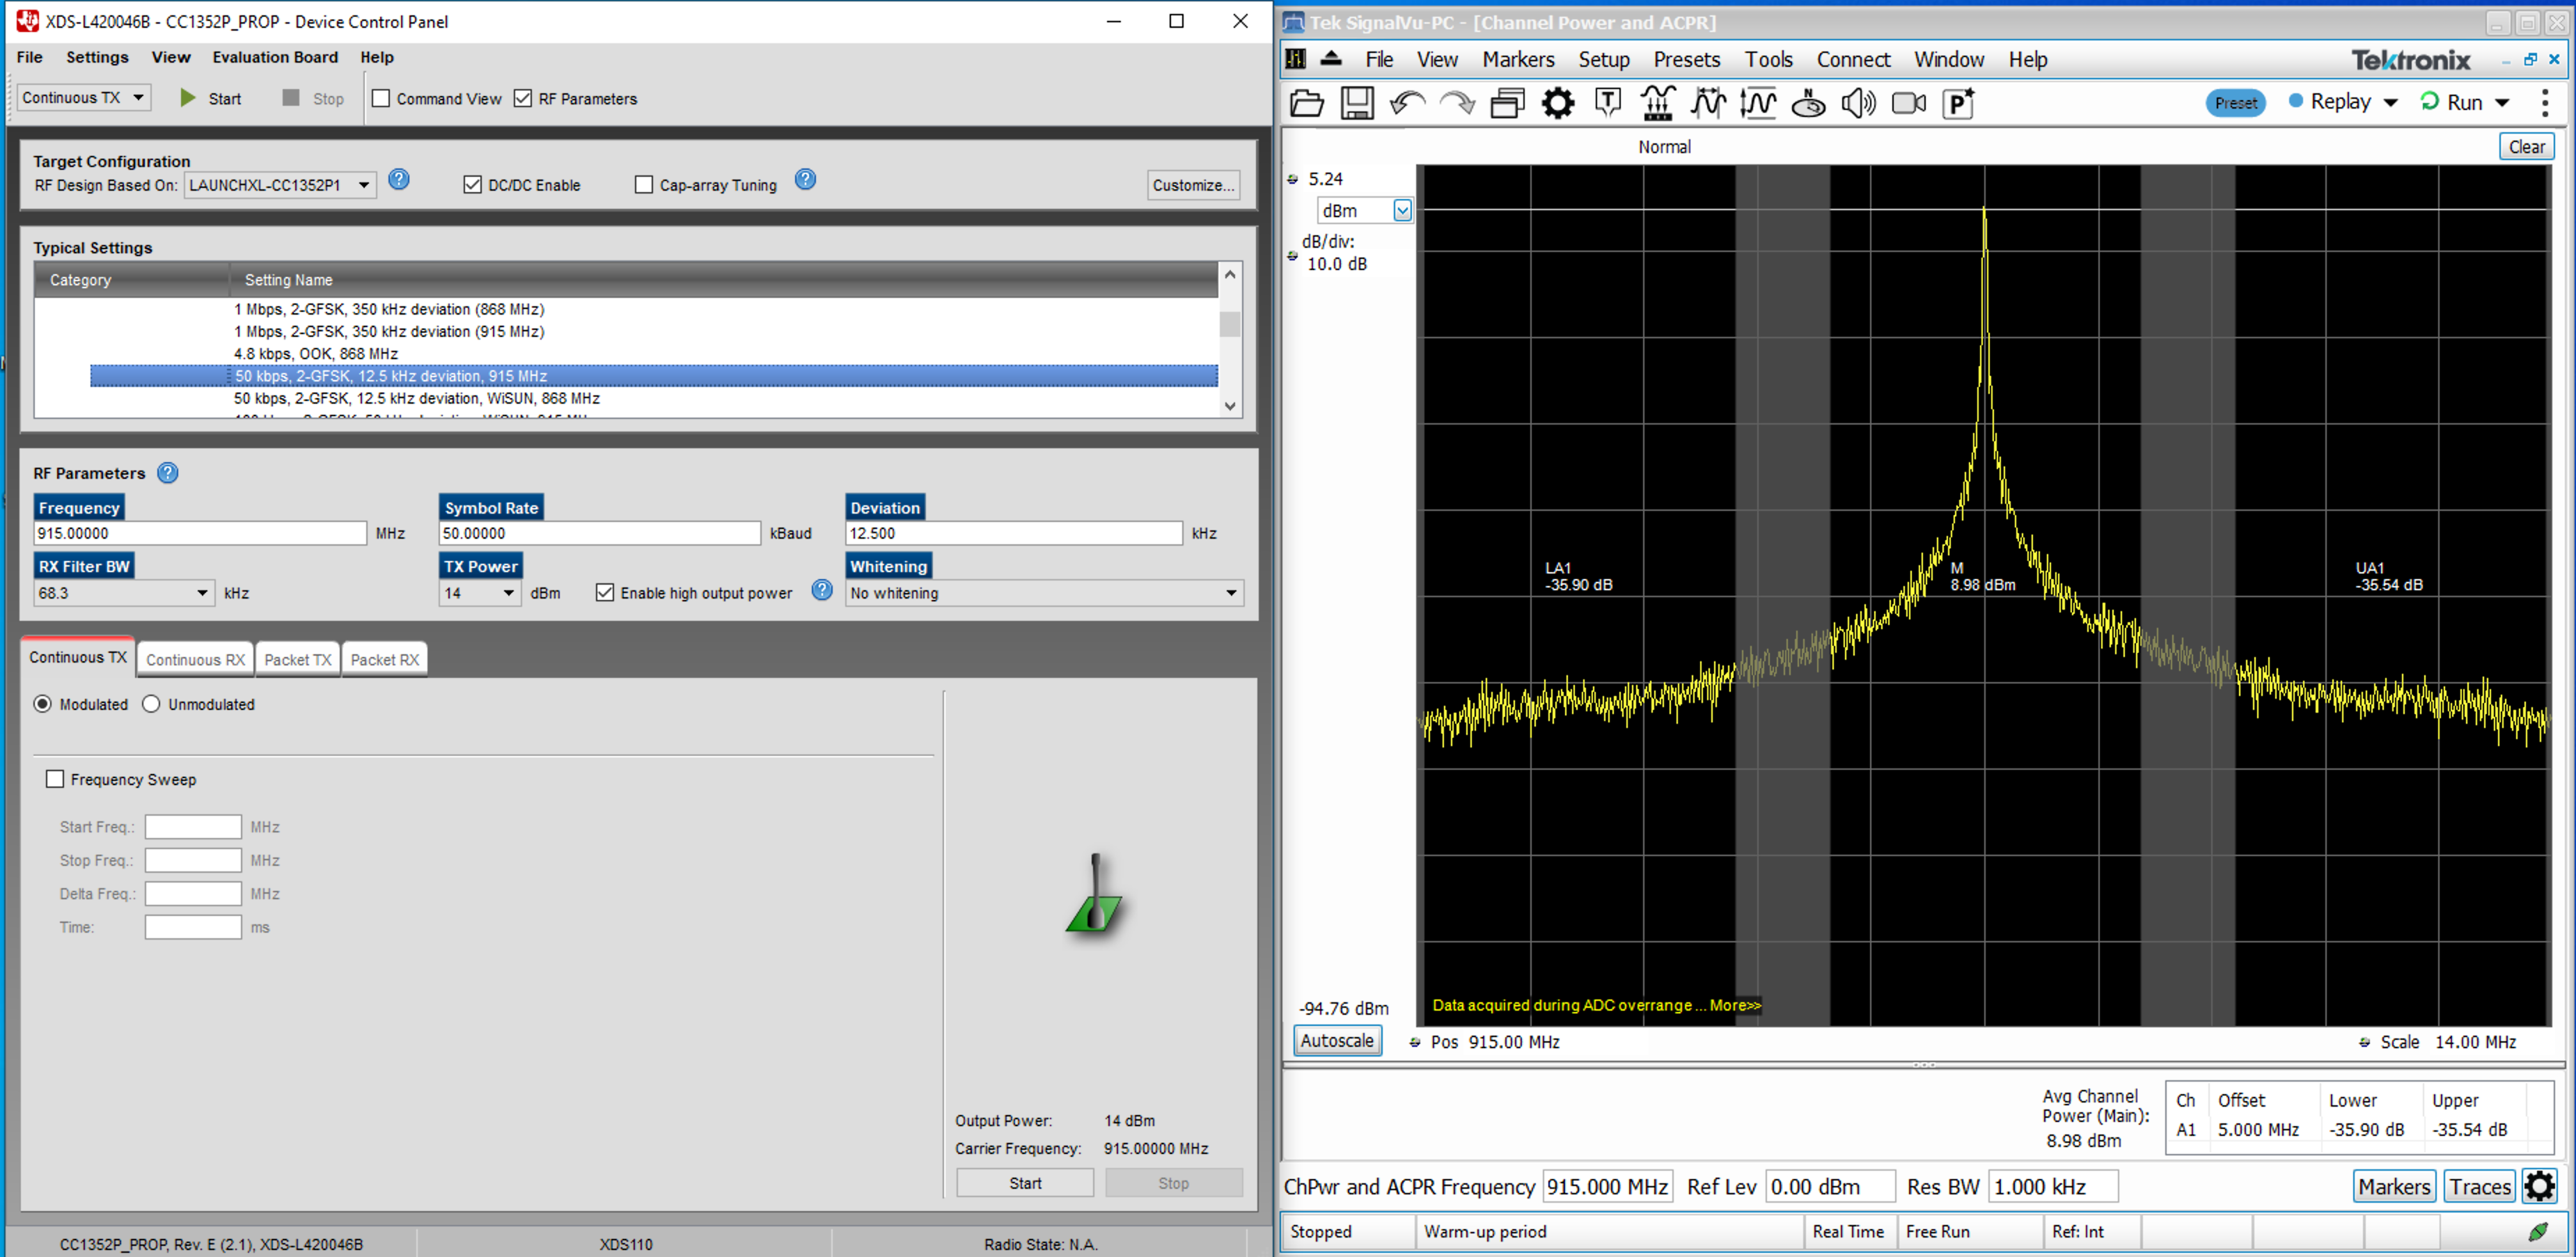Viewport: 2576px width, 1257px height.
Task: Switch to the Packet RX tab
Action: pyautogui.click(x=385, y=660)
